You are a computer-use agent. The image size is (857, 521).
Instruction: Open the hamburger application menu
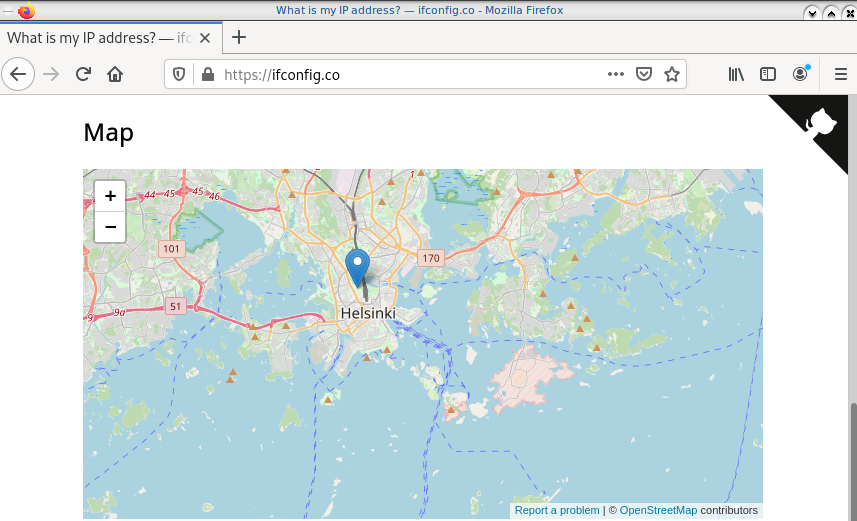tap(840, 74)
